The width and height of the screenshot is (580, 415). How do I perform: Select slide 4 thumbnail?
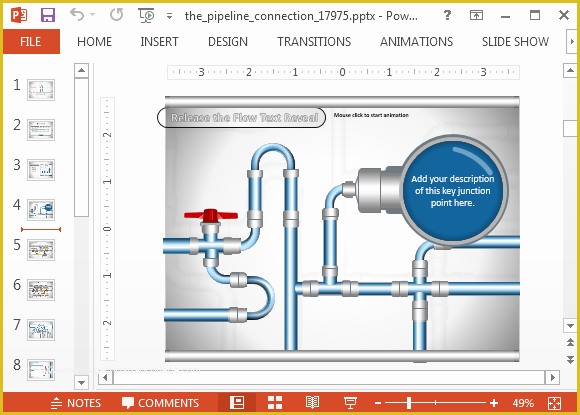pyautogui.click(x=41, y=209)
